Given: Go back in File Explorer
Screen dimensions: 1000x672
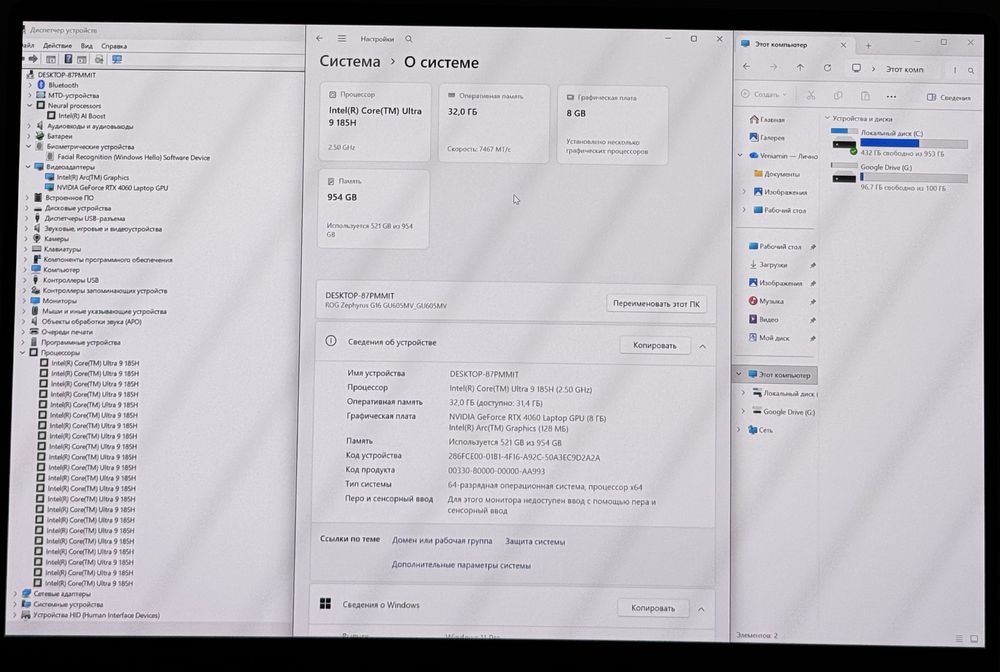Looking at the screenshot, I should click(746, 67).
